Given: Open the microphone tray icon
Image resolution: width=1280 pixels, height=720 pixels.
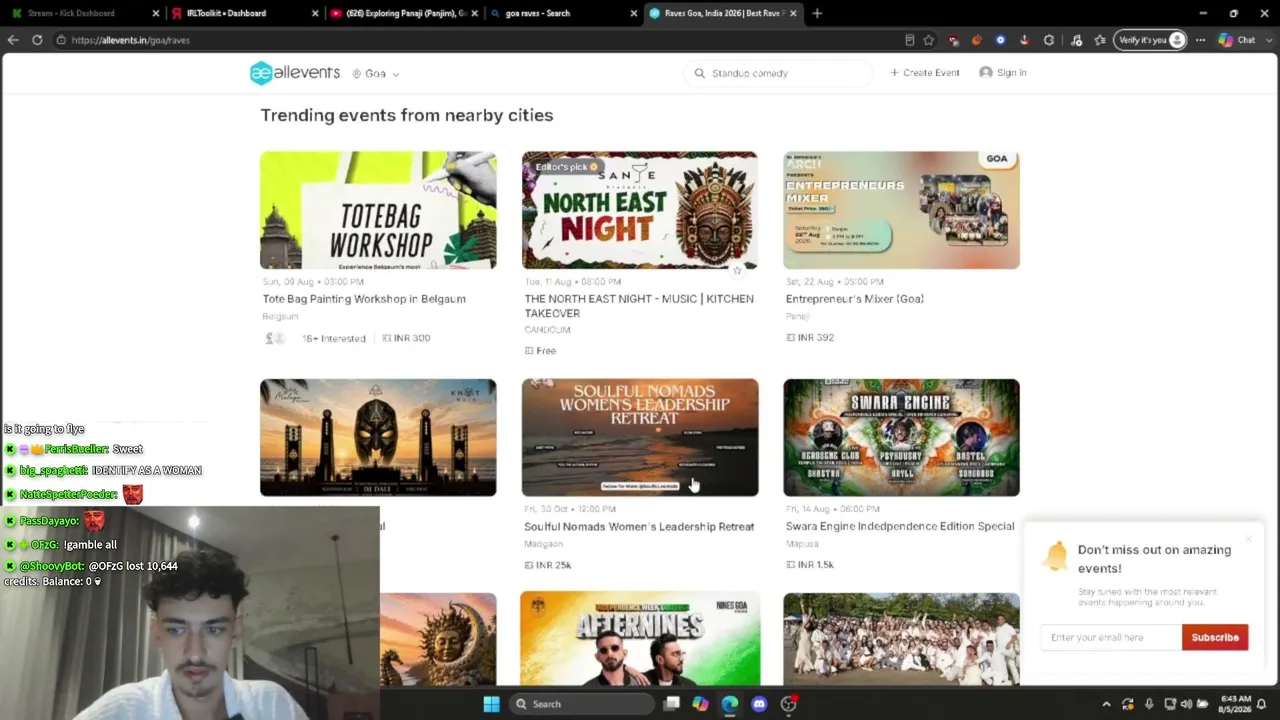Looking at the screenshot, I should pos(1149,704).
